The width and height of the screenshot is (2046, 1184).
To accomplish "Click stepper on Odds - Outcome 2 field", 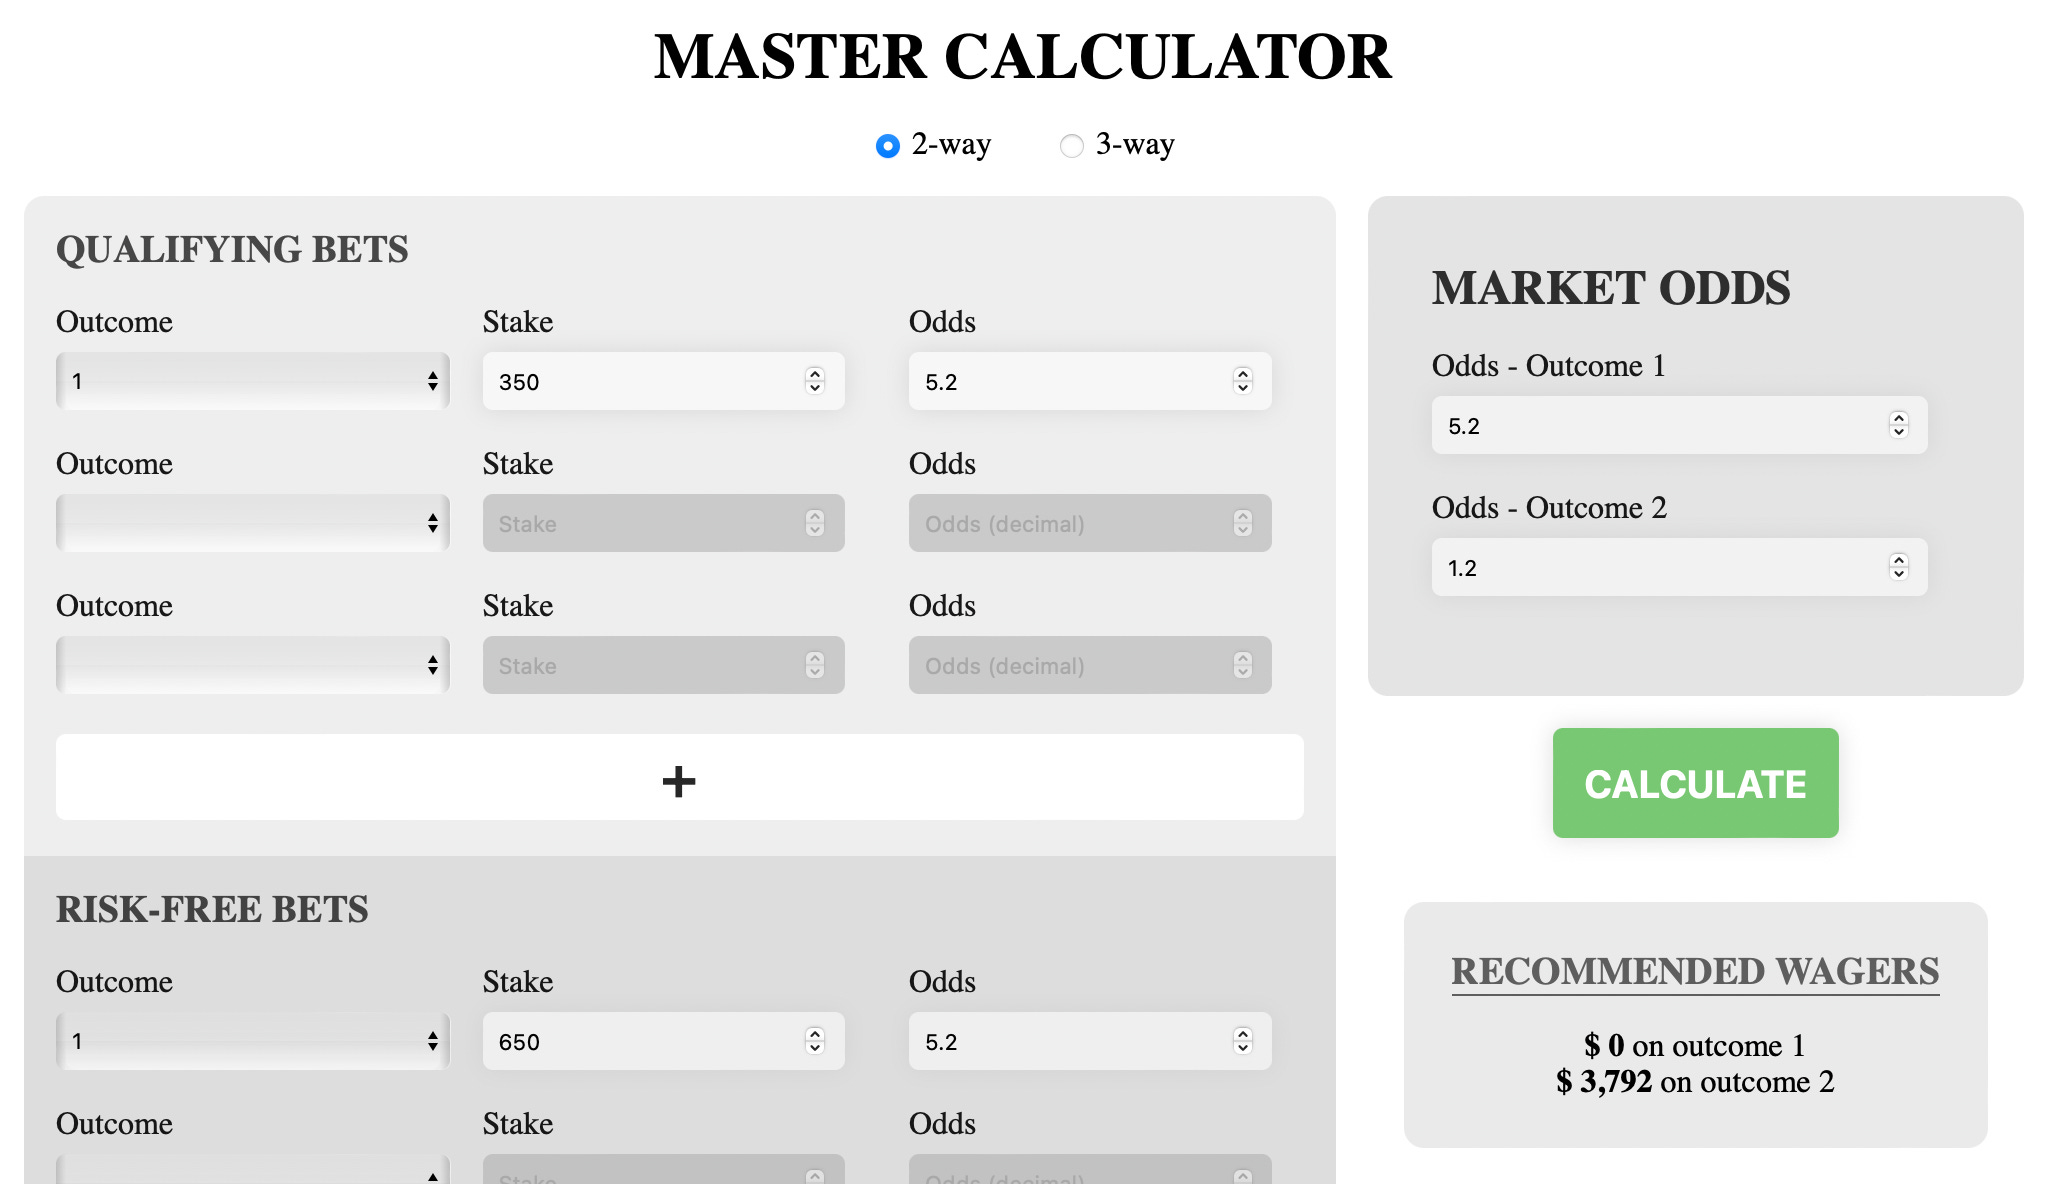I will 1898,567.
